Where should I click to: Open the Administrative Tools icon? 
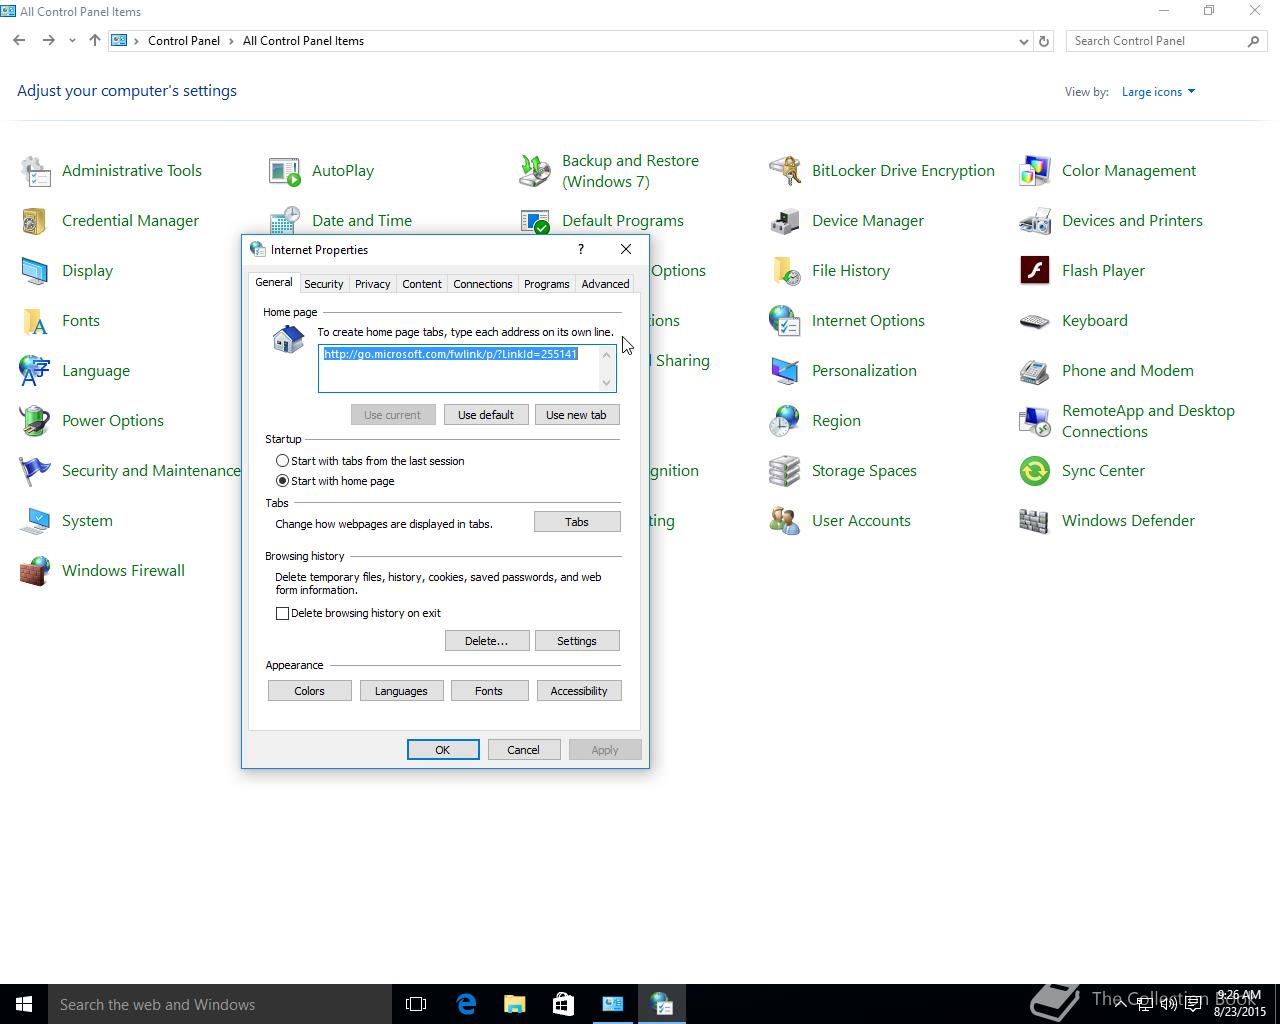pyautogui.click(x=35, y=171)
